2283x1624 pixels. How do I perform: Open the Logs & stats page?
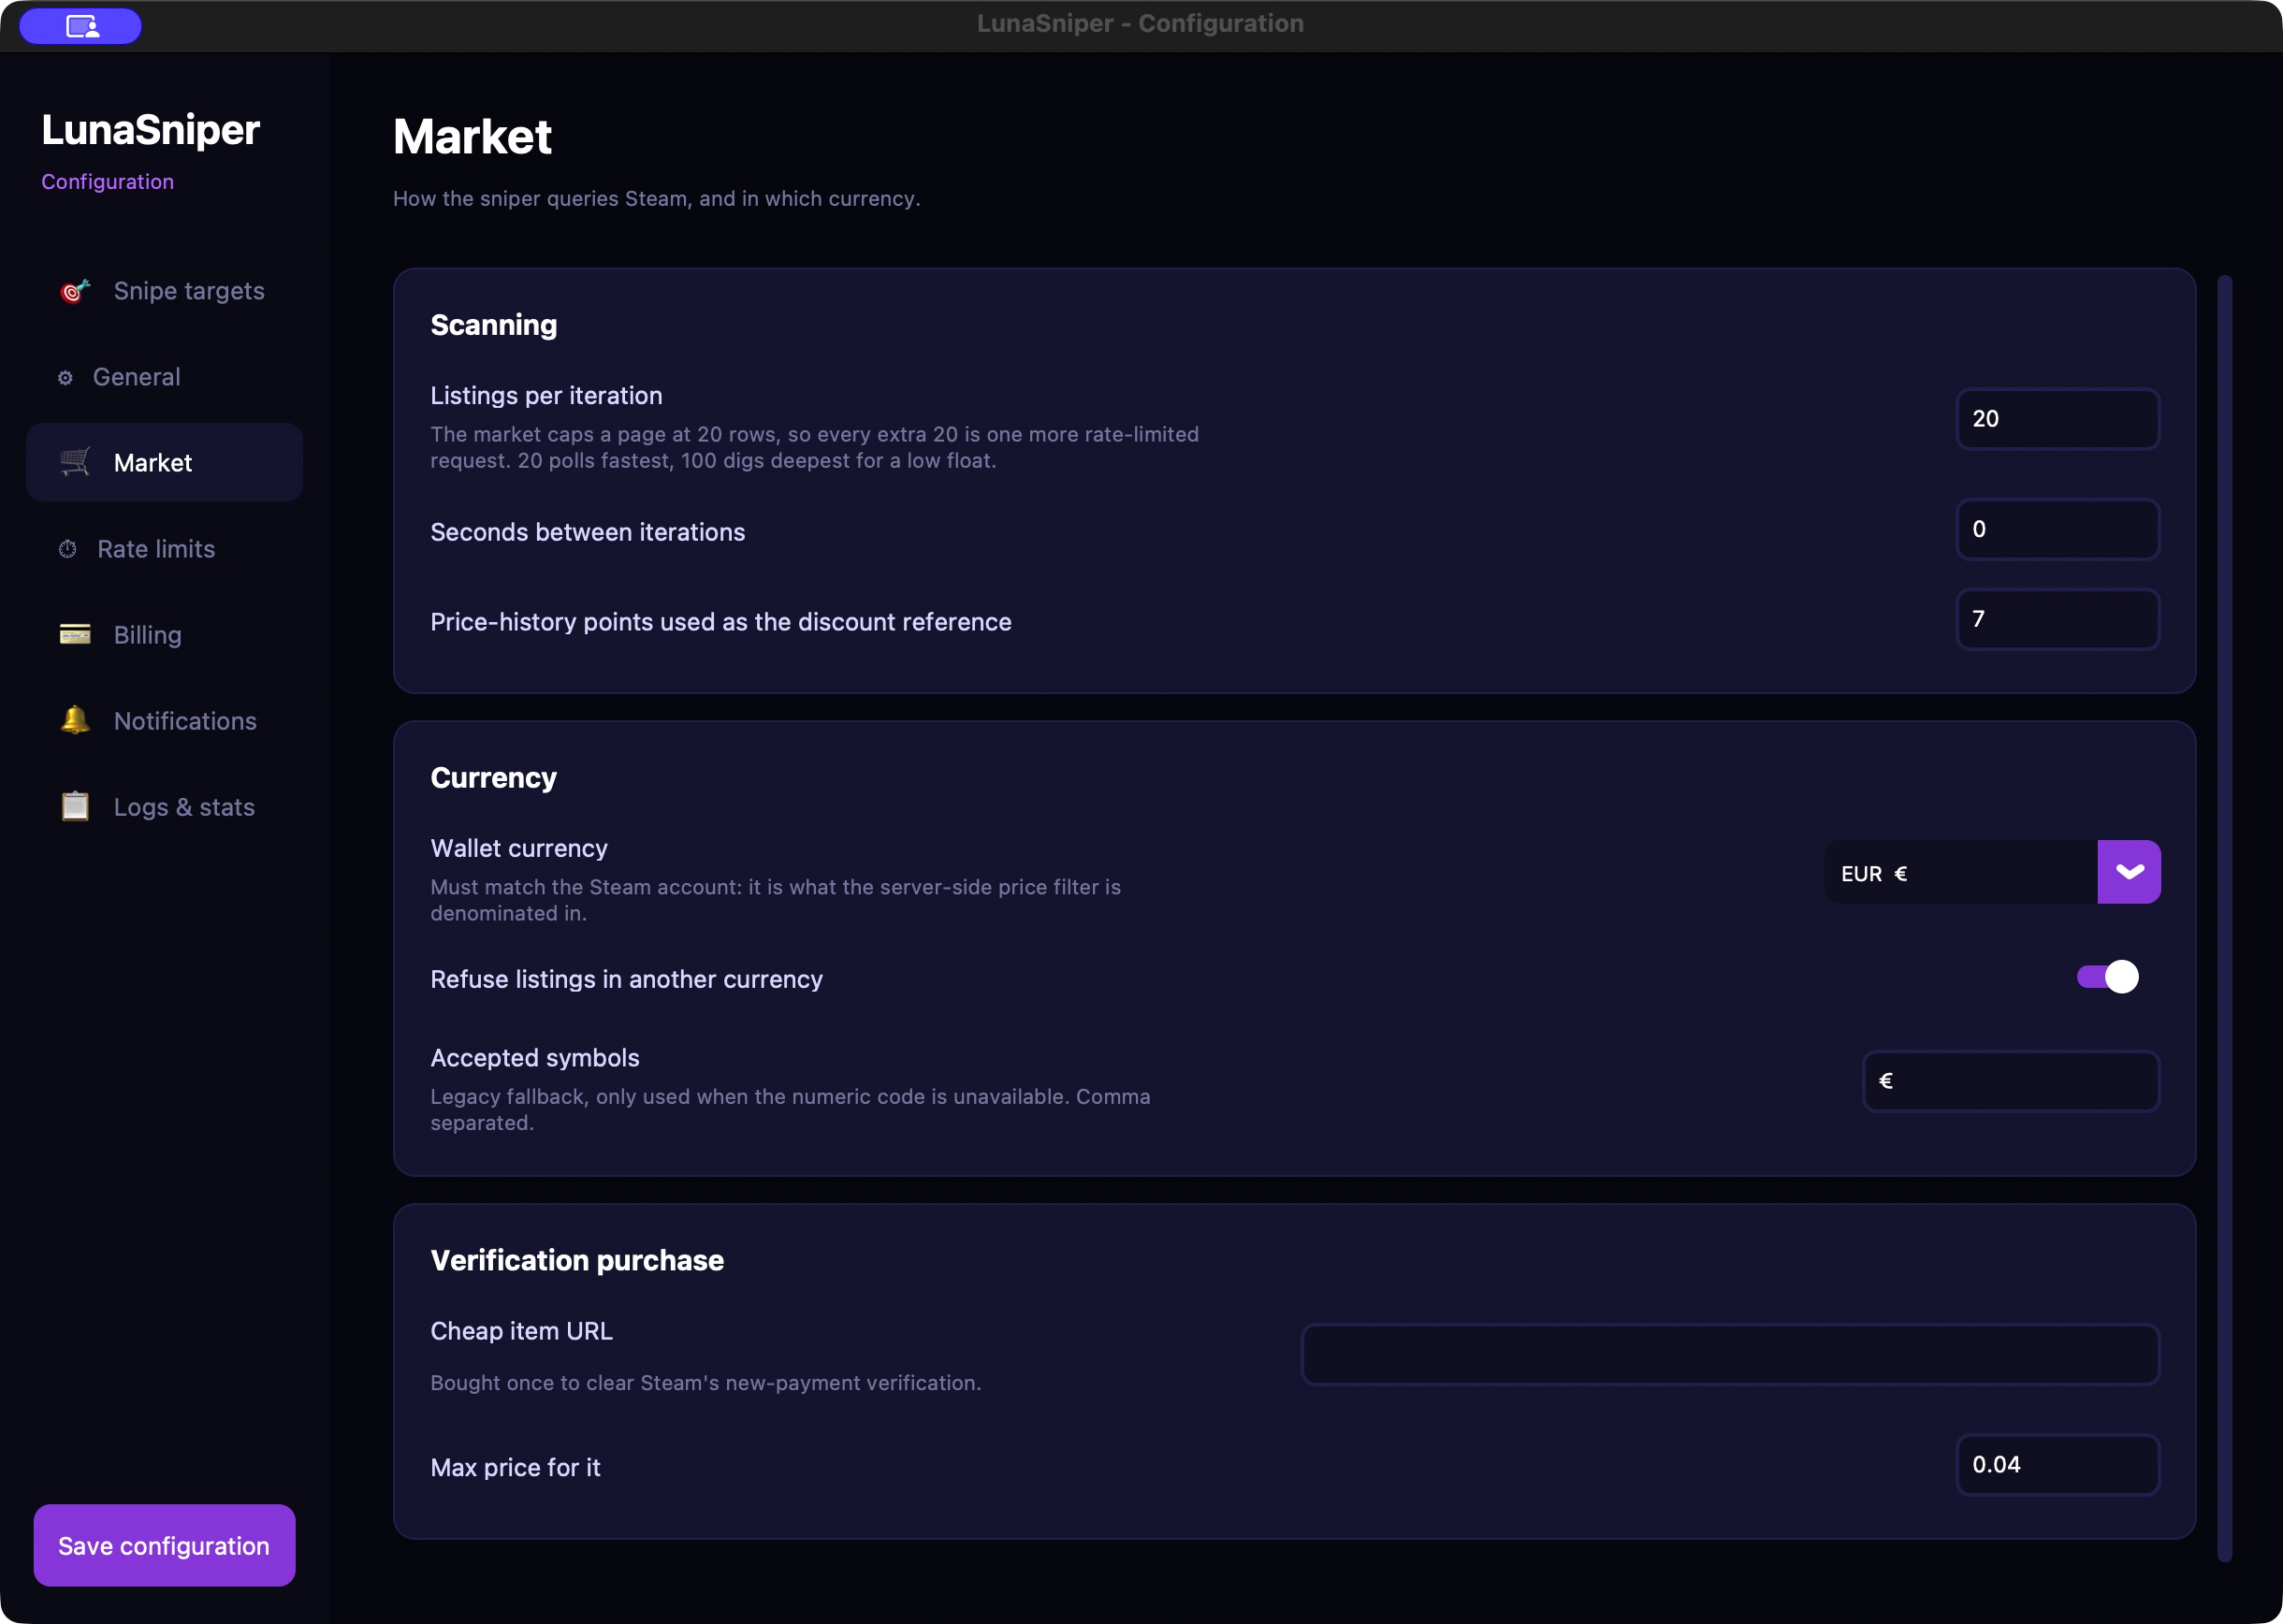click(x=164, y=807)
